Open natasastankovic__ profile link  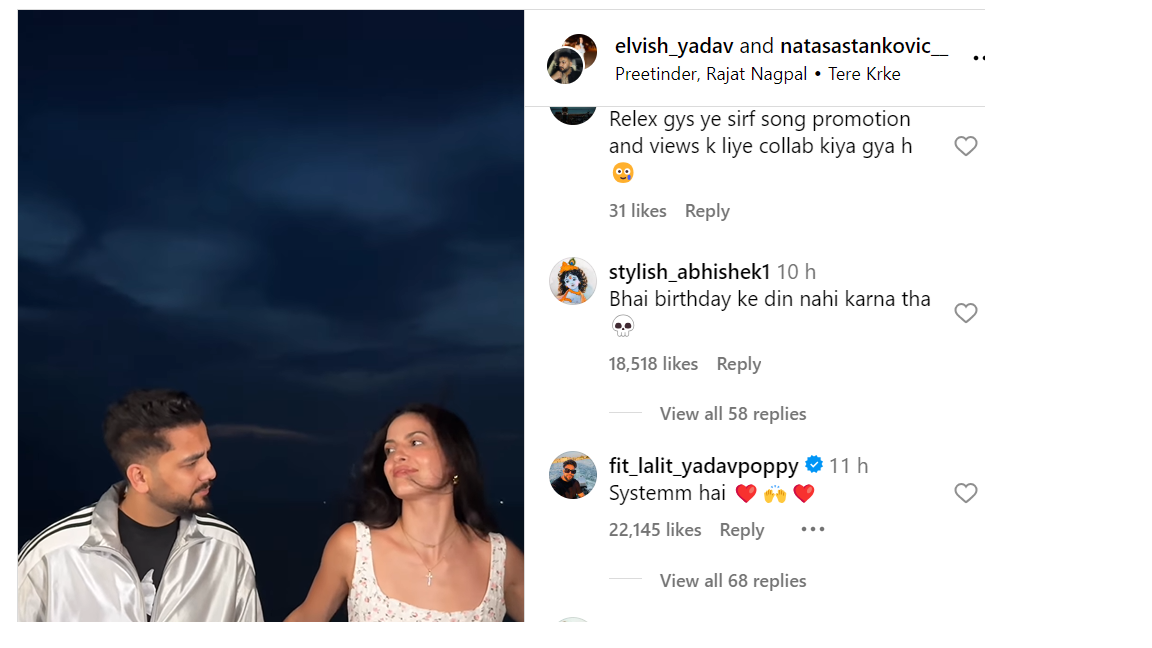click(x=863, y=46)
